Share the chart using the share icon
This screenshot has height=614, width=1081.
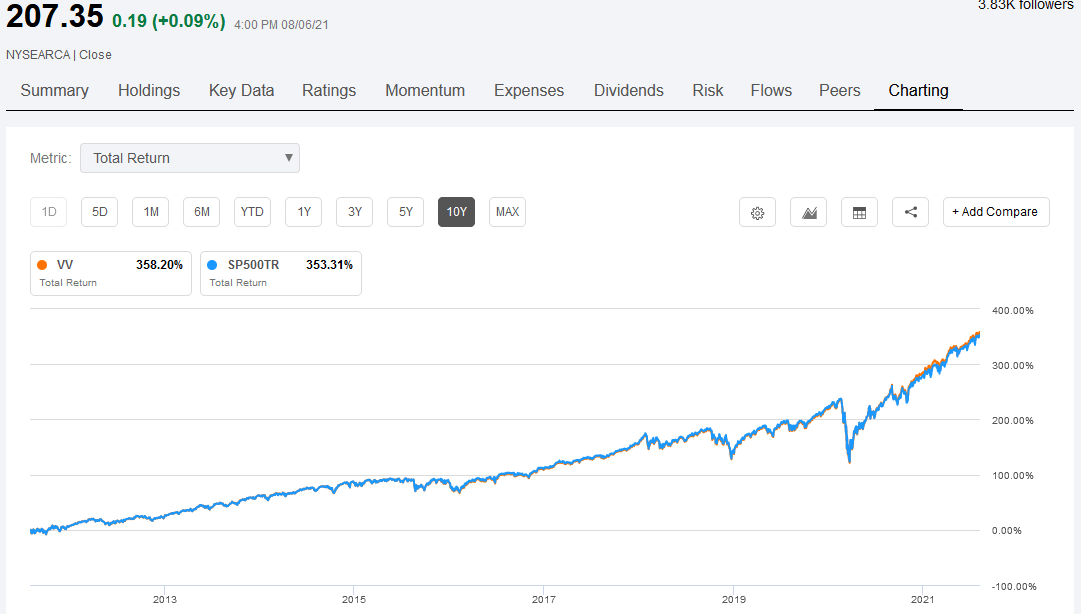point(910,212)
